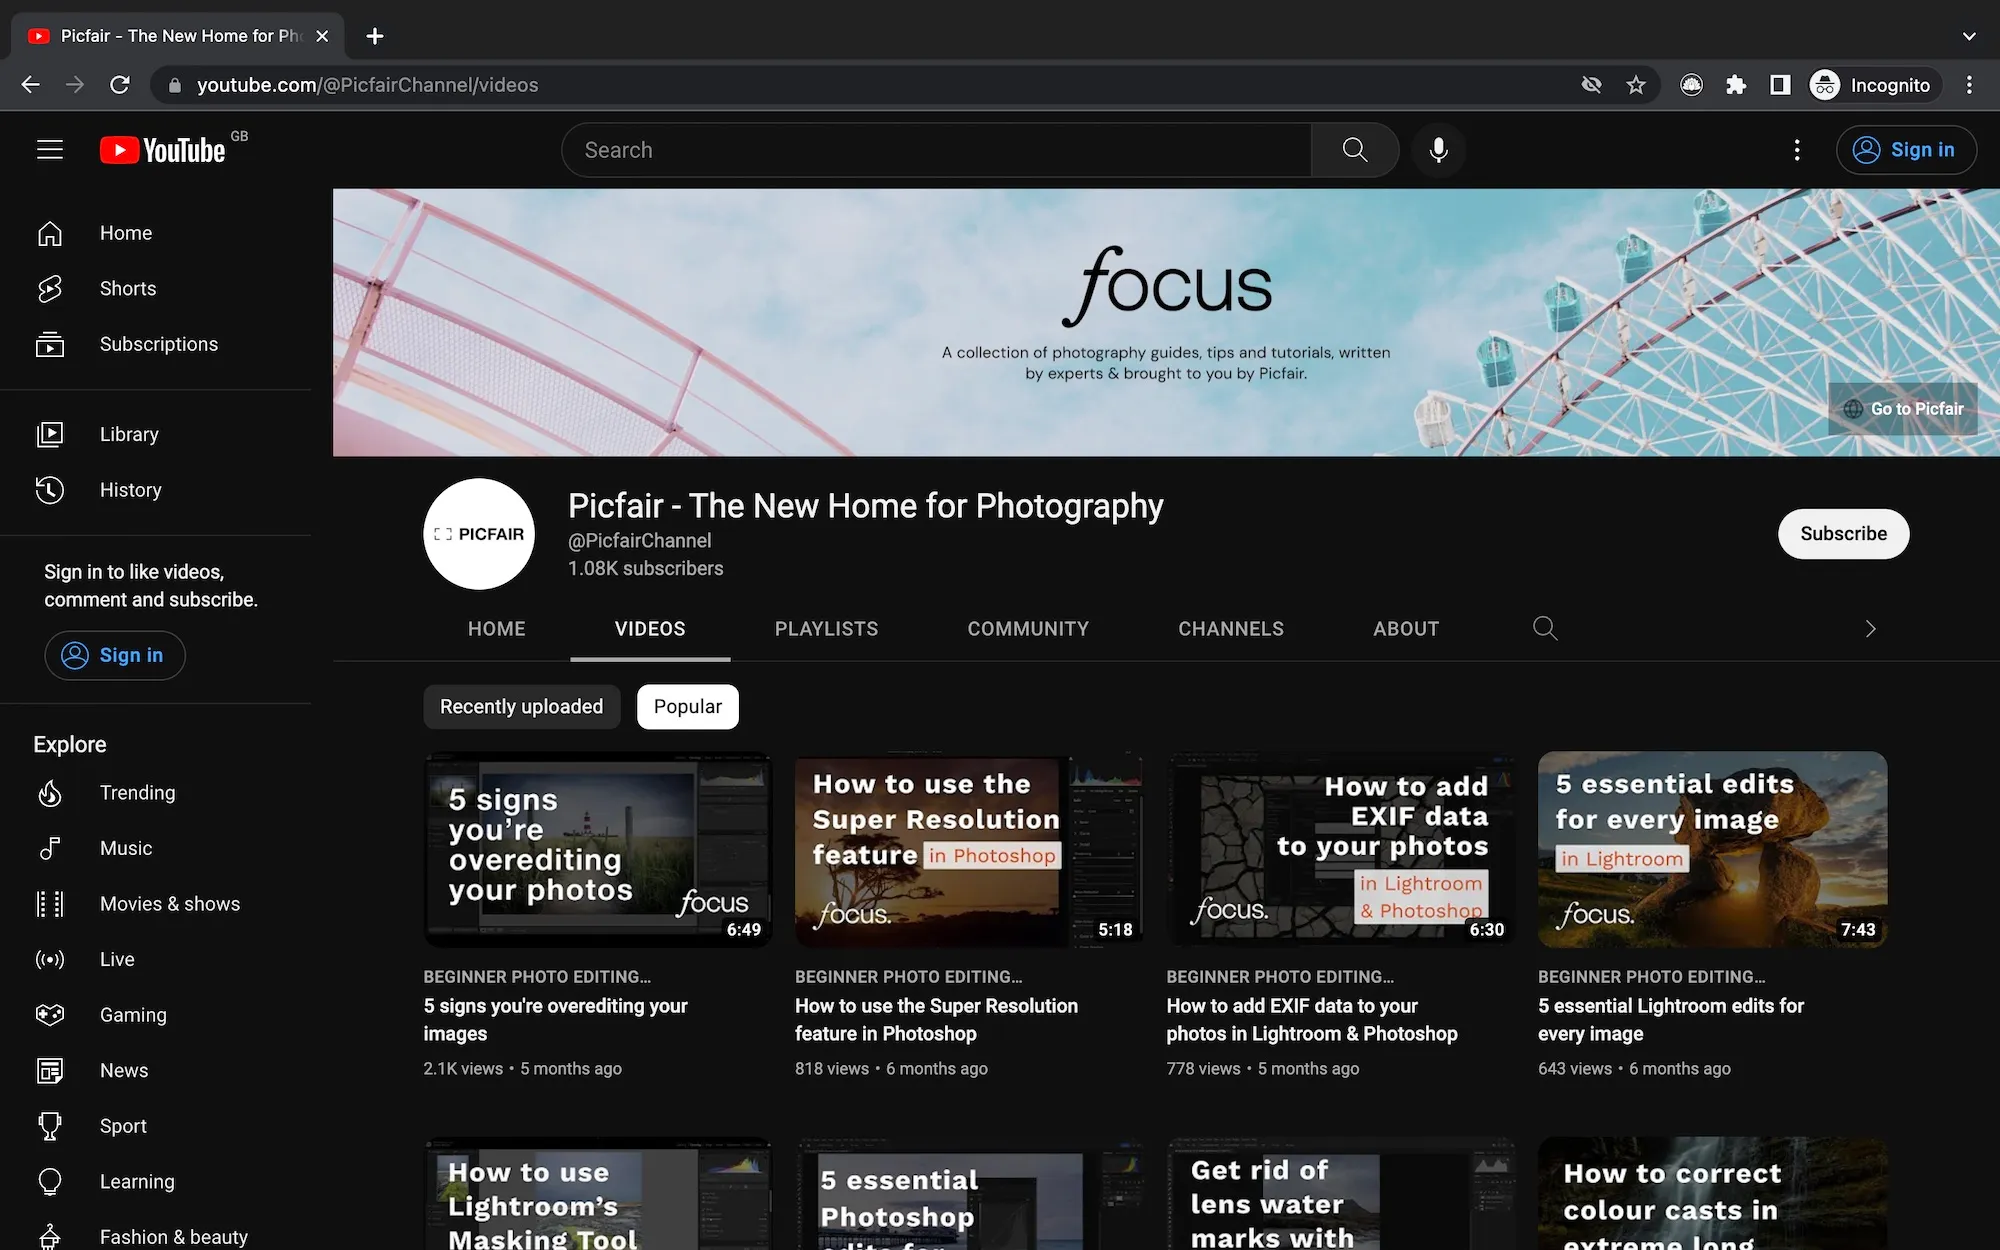Screen dimensions: 2000x1250
Task: Open 'How to use the Super Resolution feature' title
Action: (936, 1020)
